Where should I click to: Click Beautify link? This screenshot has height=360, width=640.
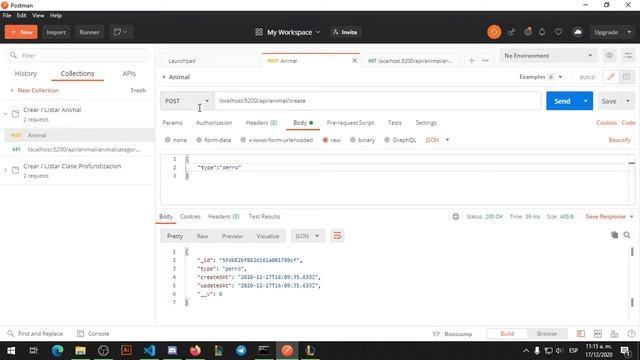[x=620, y=140]
